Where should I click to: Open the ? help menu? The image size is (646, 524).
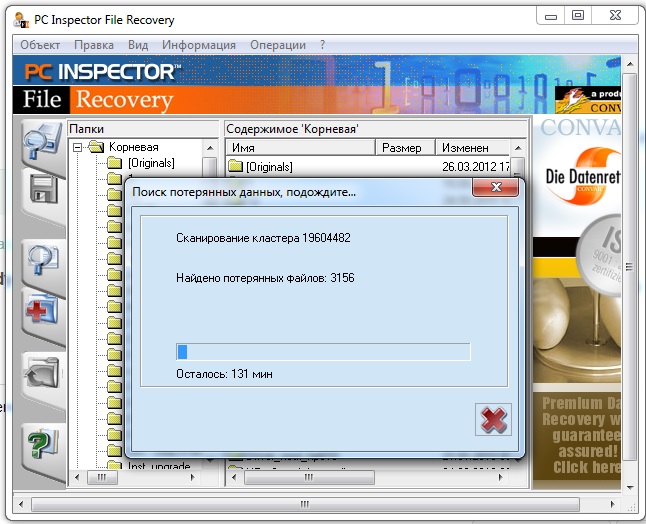[x=322, y=45]
